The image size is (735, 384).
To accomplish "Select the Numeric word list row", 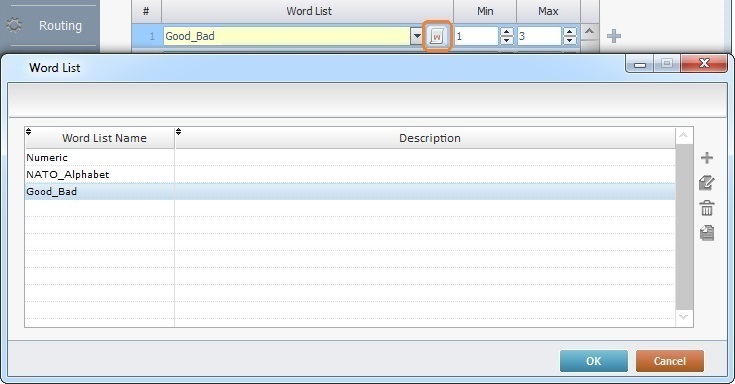I will (x=350, y=158).
